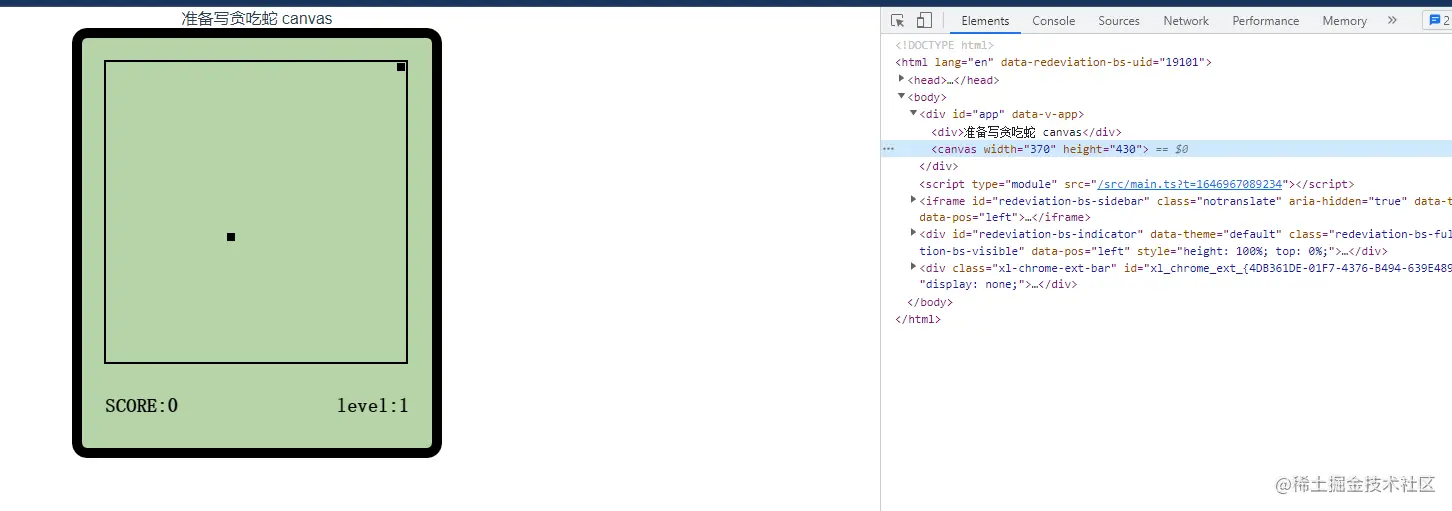Select the Memory tab
Viewport: 1452px width, 511px height.
1344,20
